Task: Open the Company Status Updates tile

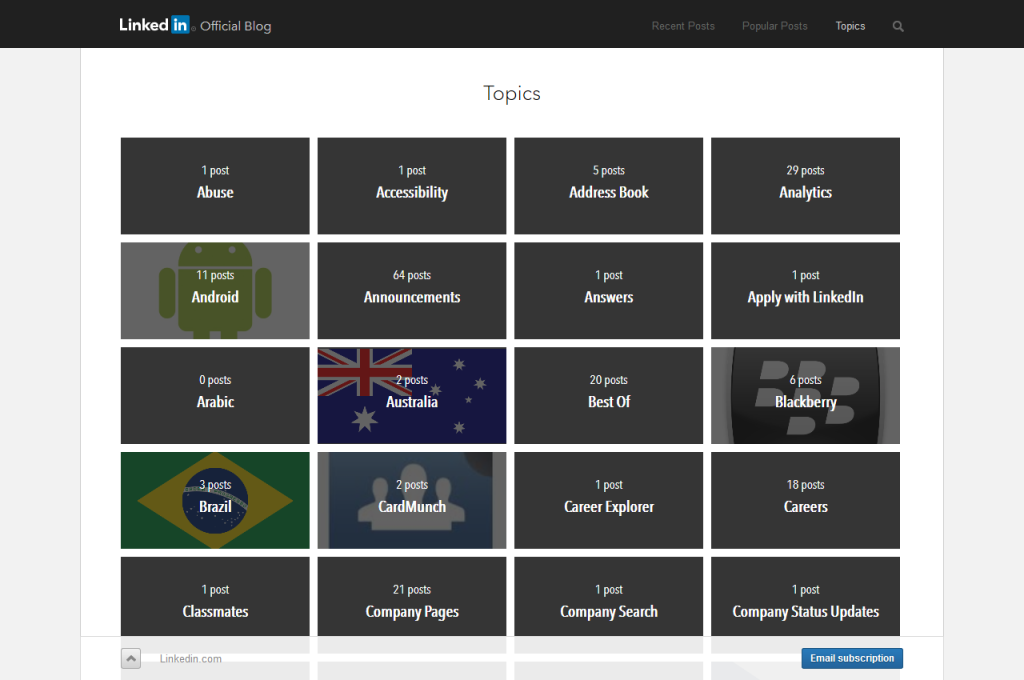Action: [x=805, y=596]
